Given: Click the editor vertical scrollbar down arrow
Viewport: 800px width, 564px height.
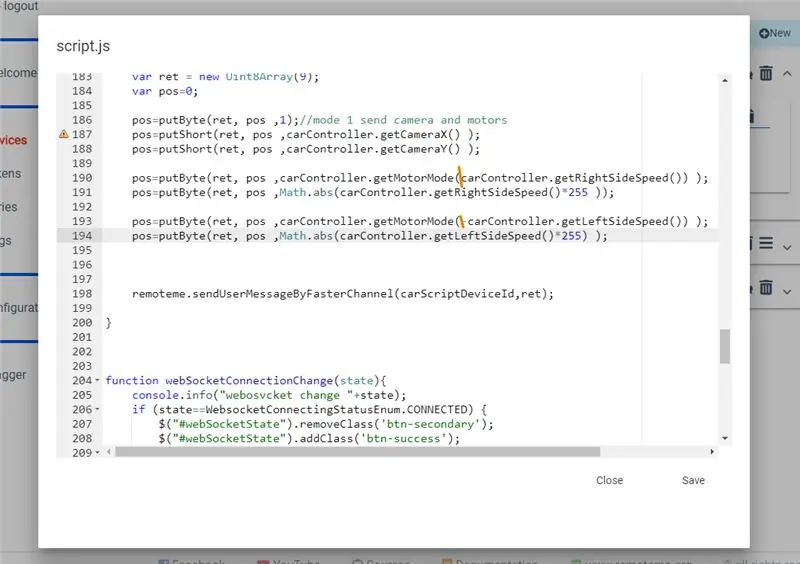Looking at the screenshot, I should click(x=724, y=438).
